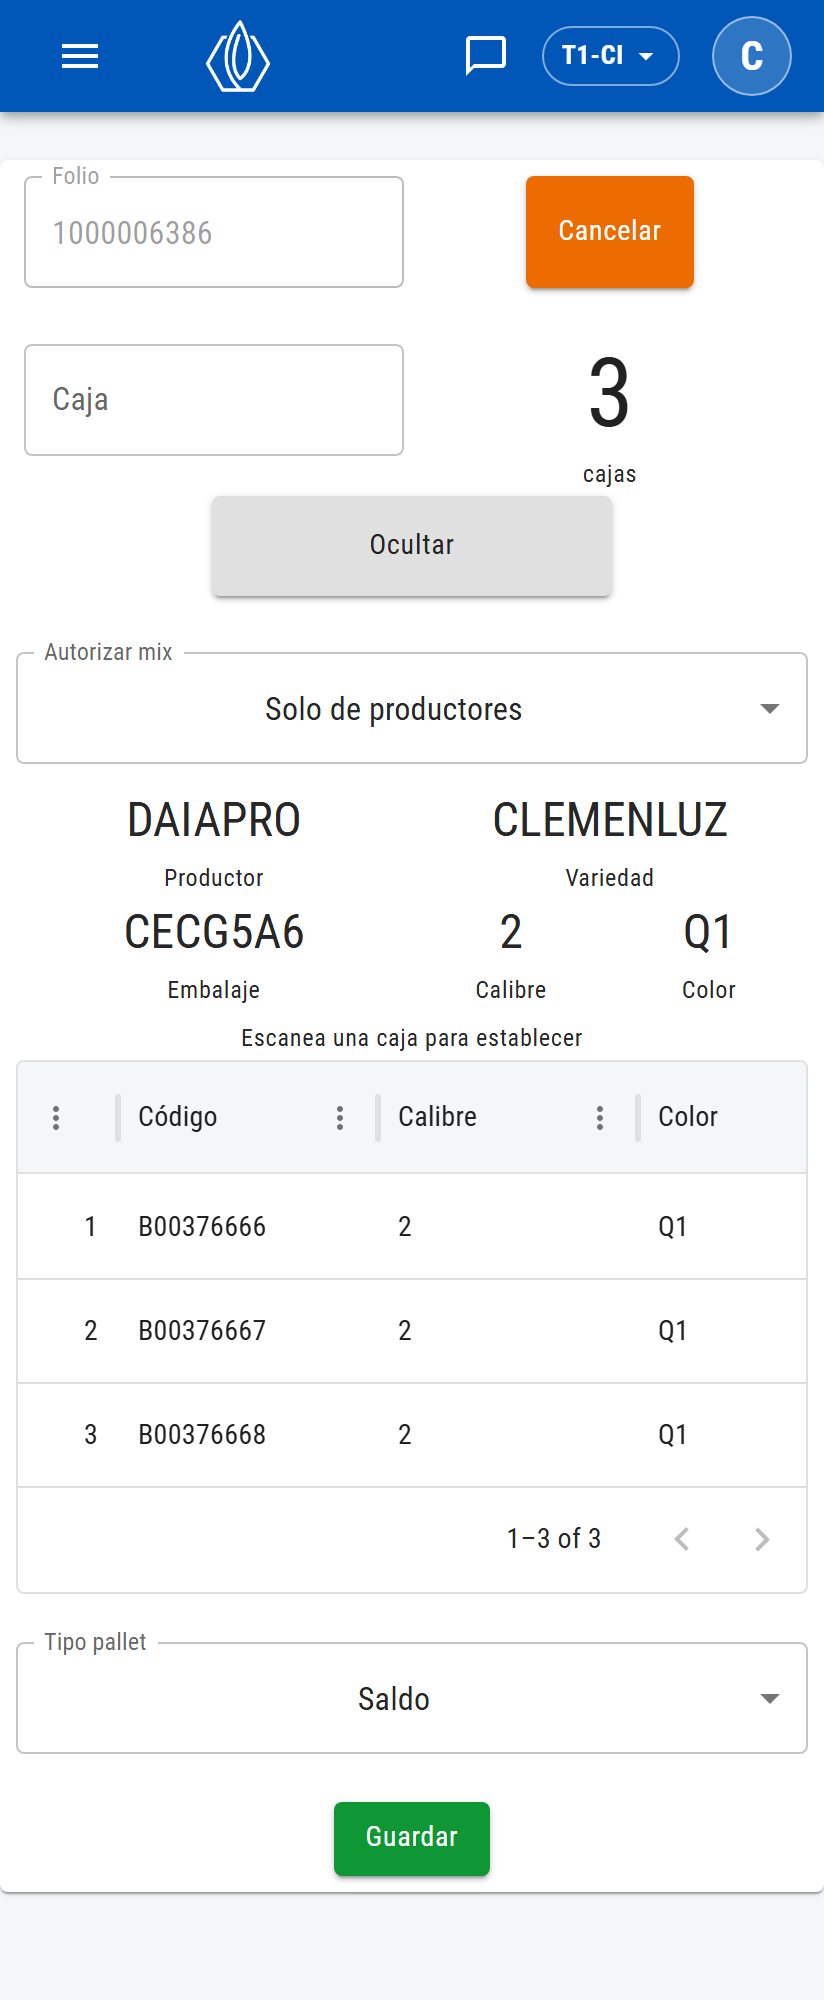Click the app logo in the header
This screenshot has height=2000, width=824.
click(x=238, y=56)
